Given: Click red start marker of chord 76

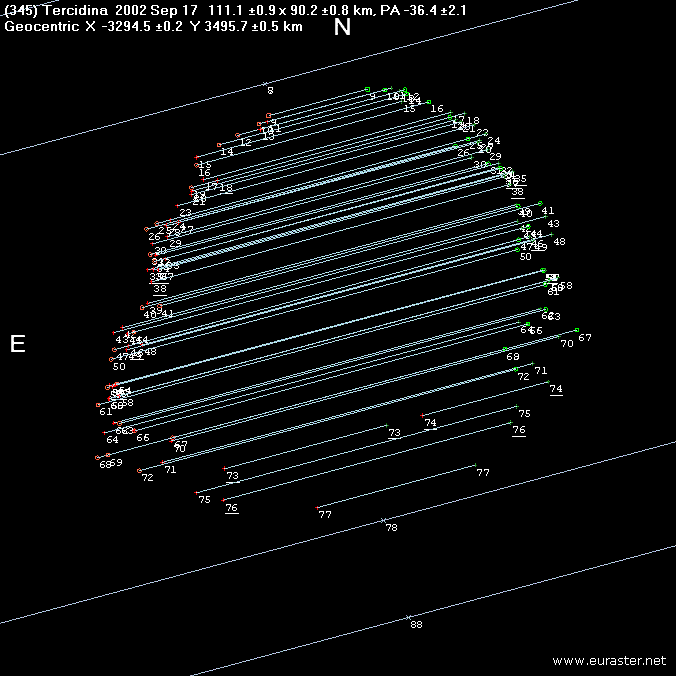Looking at the screenshot, I should click(223, 500).
